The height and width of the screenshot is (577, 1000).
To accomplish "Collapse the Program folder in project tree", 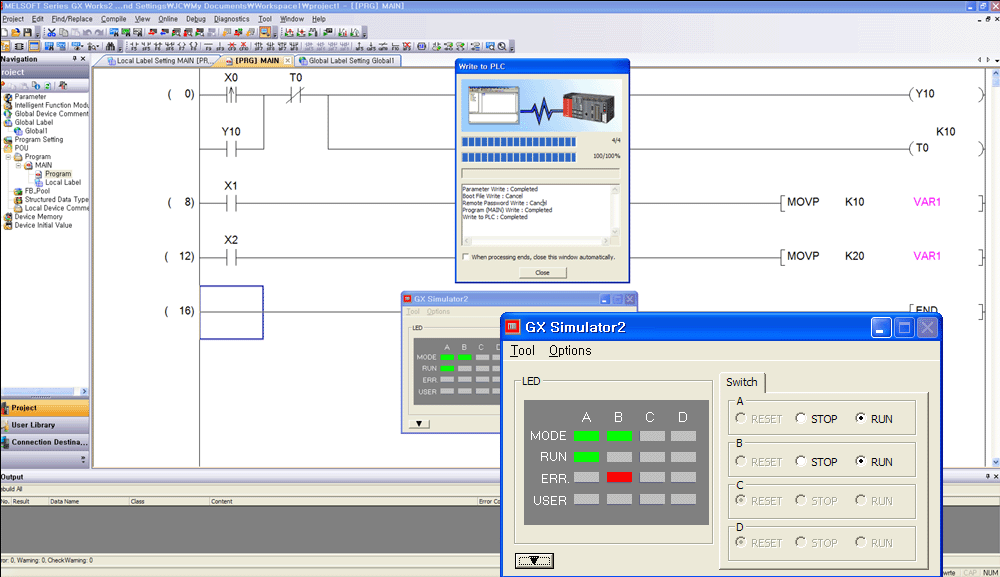I will click(x=8, y=157).
